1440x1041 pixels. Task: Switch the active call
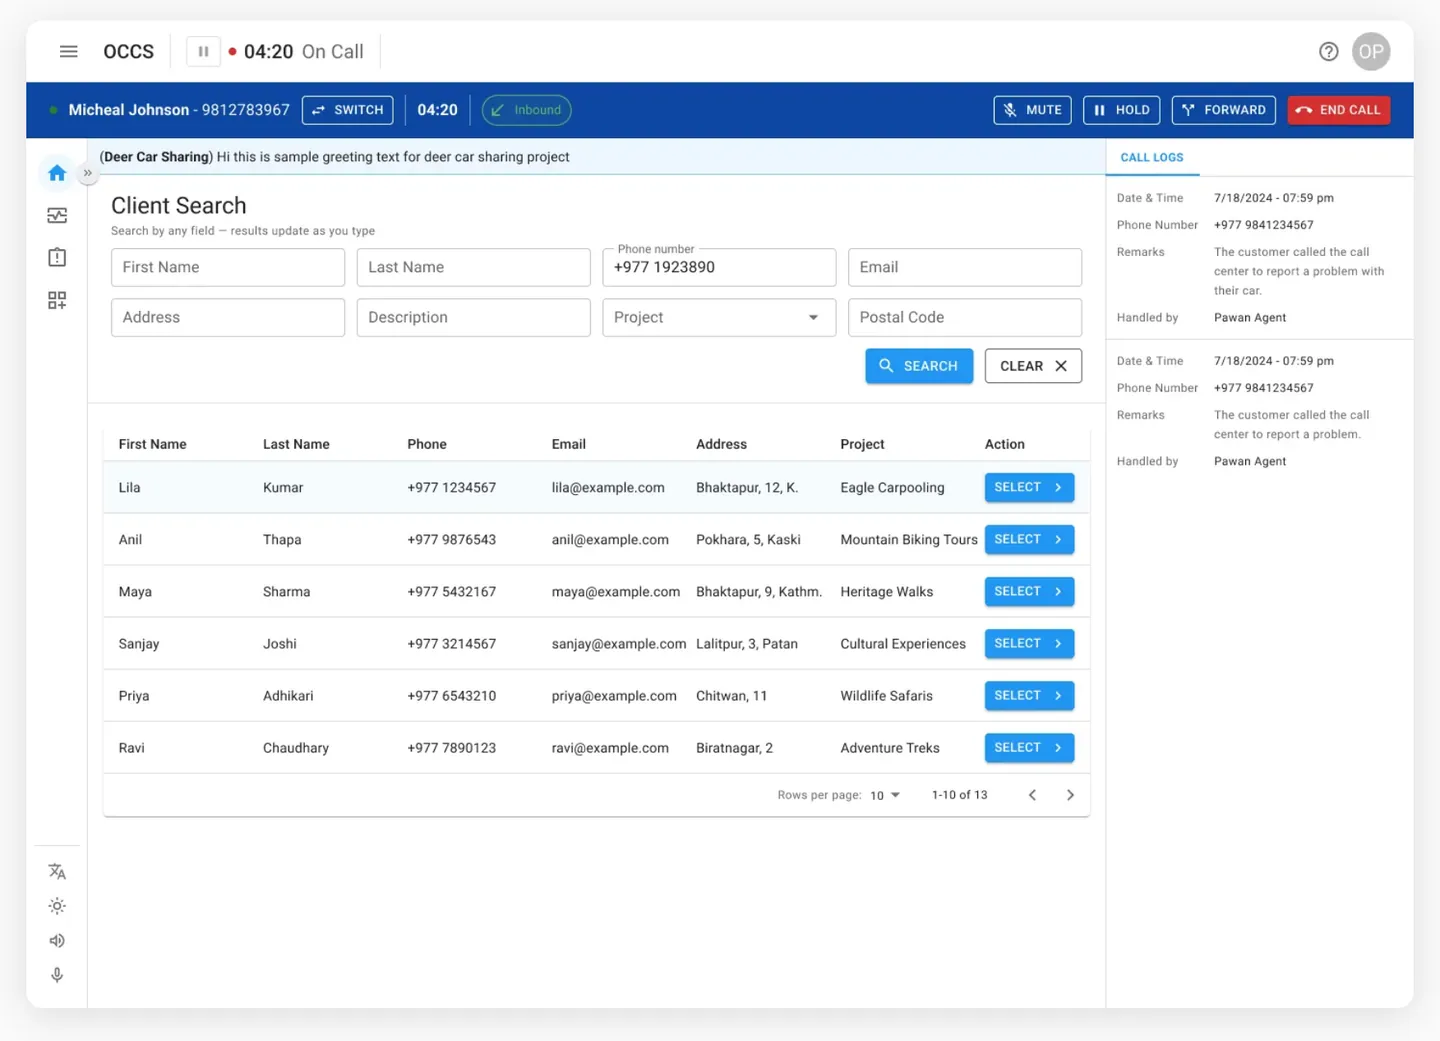pyautogui.click(x=347, y=110)
